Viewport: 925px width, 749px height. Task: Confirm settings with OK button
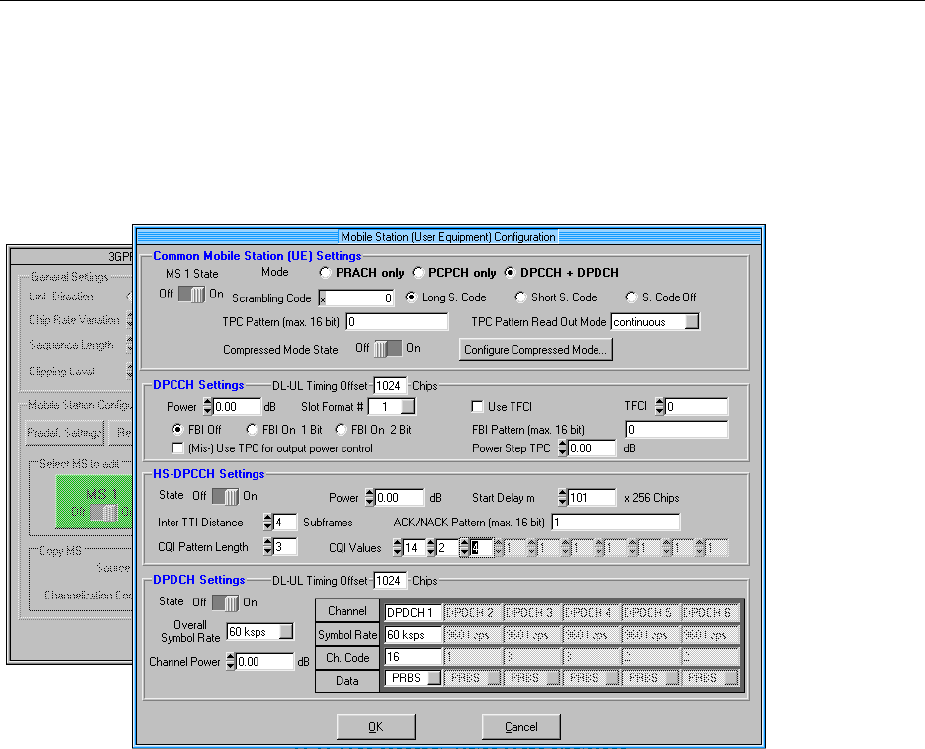(x=376, y=727)
